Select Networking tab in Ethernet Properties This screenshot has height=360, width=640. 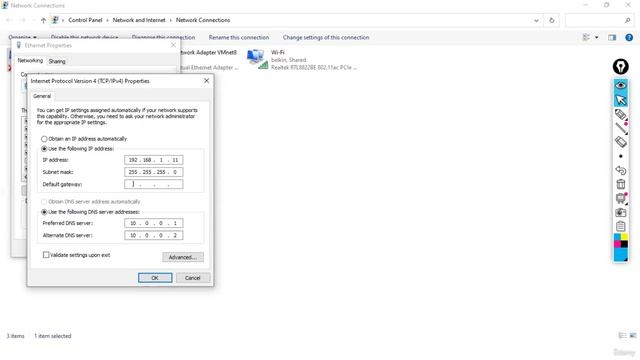tap(30, 60)
